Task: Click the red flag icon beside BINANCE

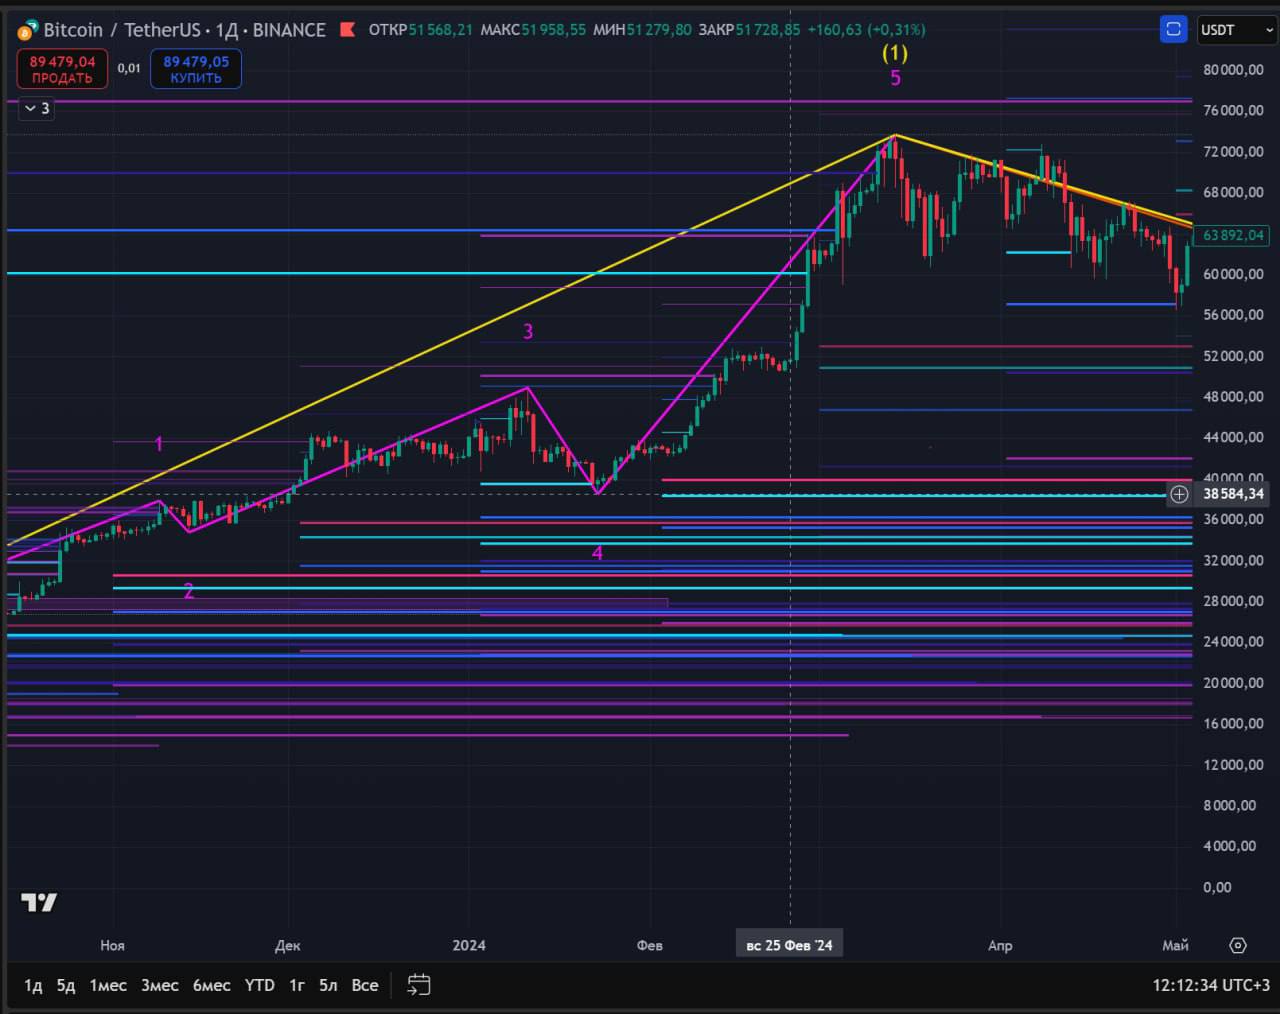Action: pyautogui.click(x=348, y=30)
